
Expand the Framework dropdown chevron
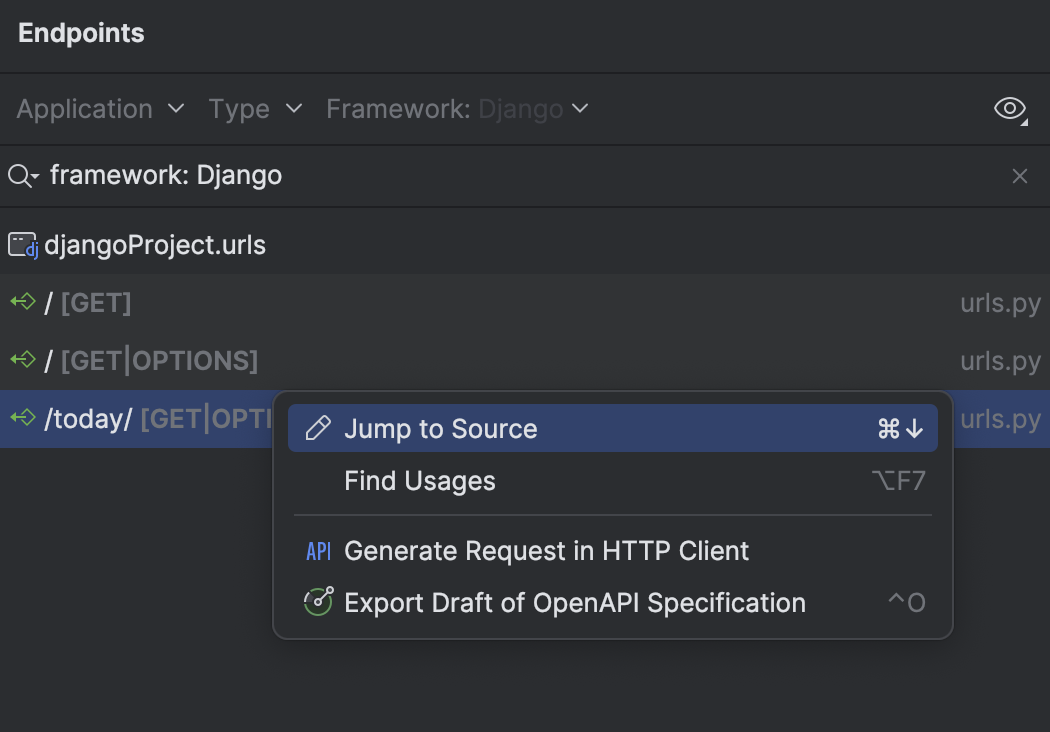tap(581, 109)
